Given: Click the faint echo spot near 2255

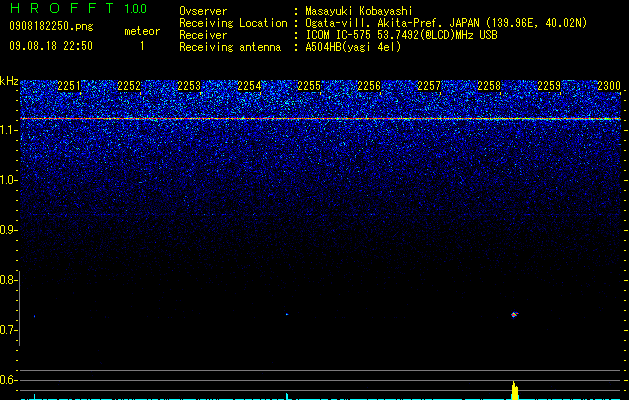Looking at the screenshot, I should (287, 314).
